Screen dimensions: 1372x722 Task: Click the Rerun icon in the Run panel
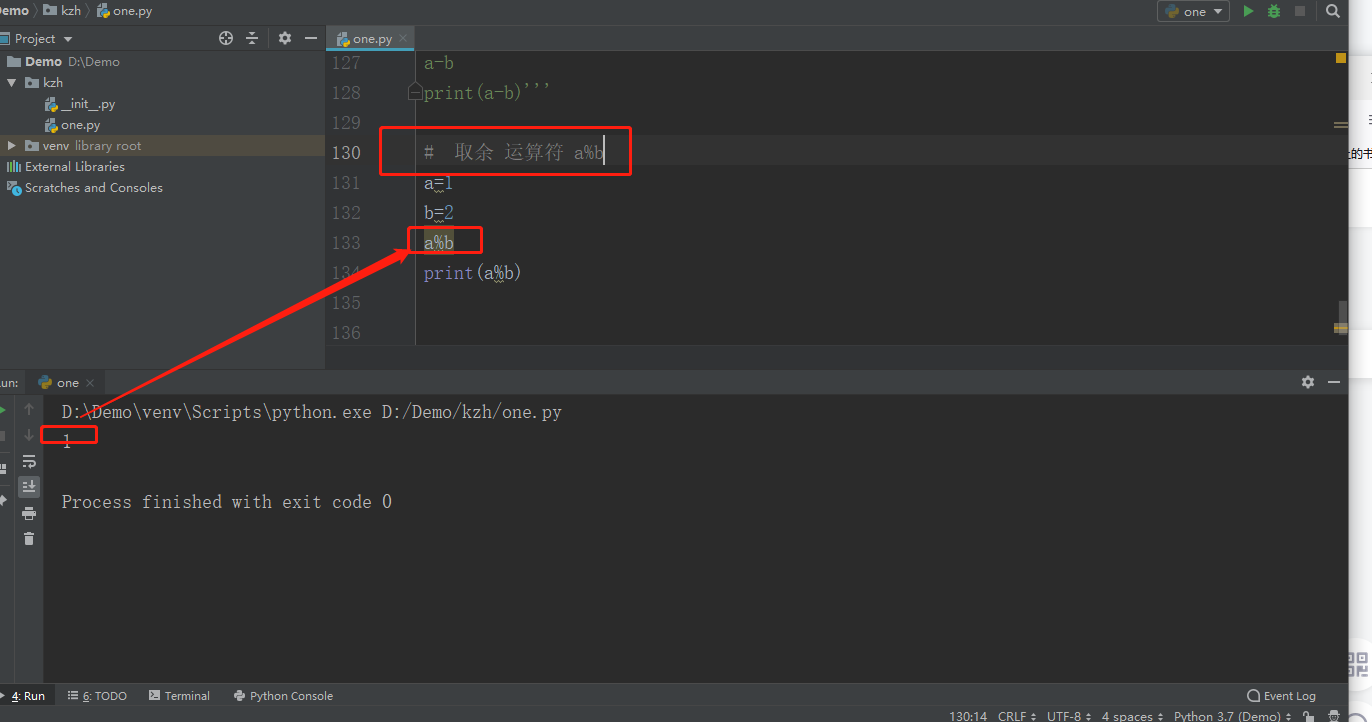5,410
